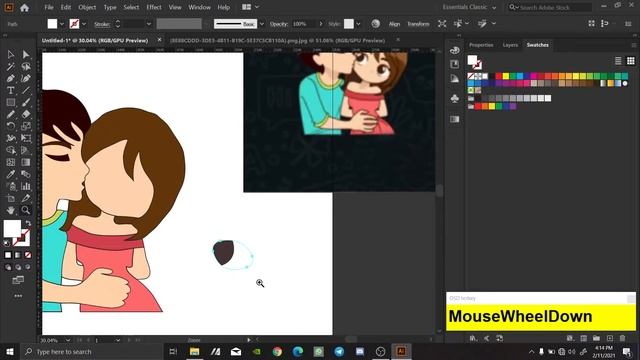Activate the Eraser tool
Screen dimensions: 640x360
pyautogui.click(x=26, y=114)
